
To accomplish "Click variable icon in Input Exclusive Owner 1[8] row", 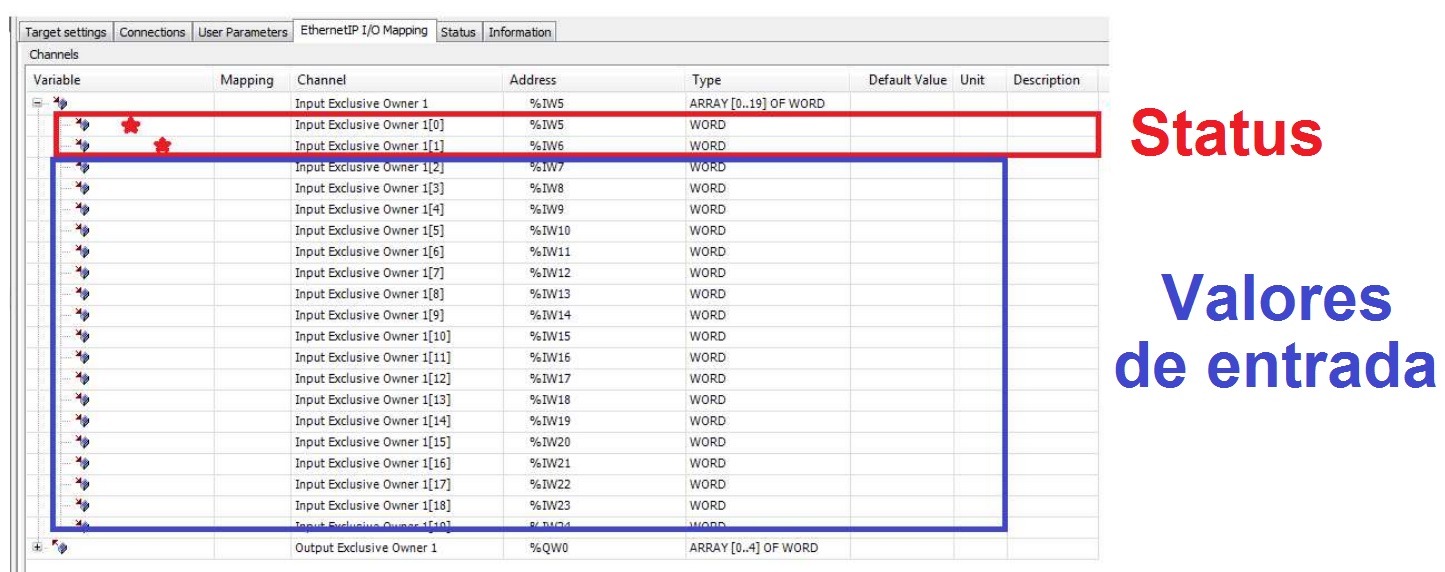I will (82, 294).
